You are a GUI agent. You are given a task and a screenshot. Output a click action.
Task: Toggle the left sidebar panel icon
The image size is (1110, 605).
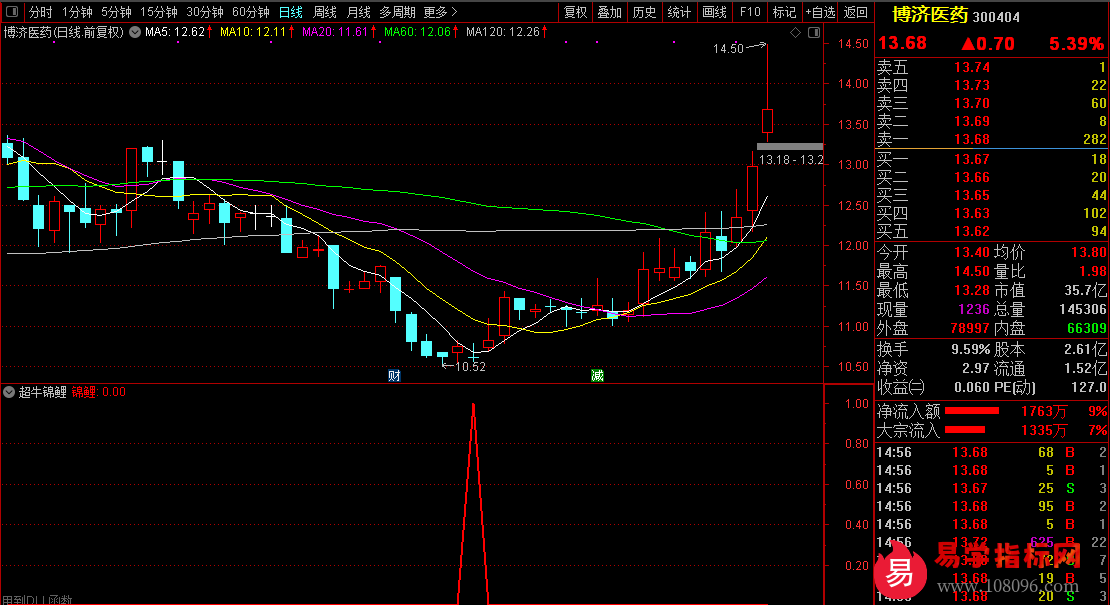12,12
